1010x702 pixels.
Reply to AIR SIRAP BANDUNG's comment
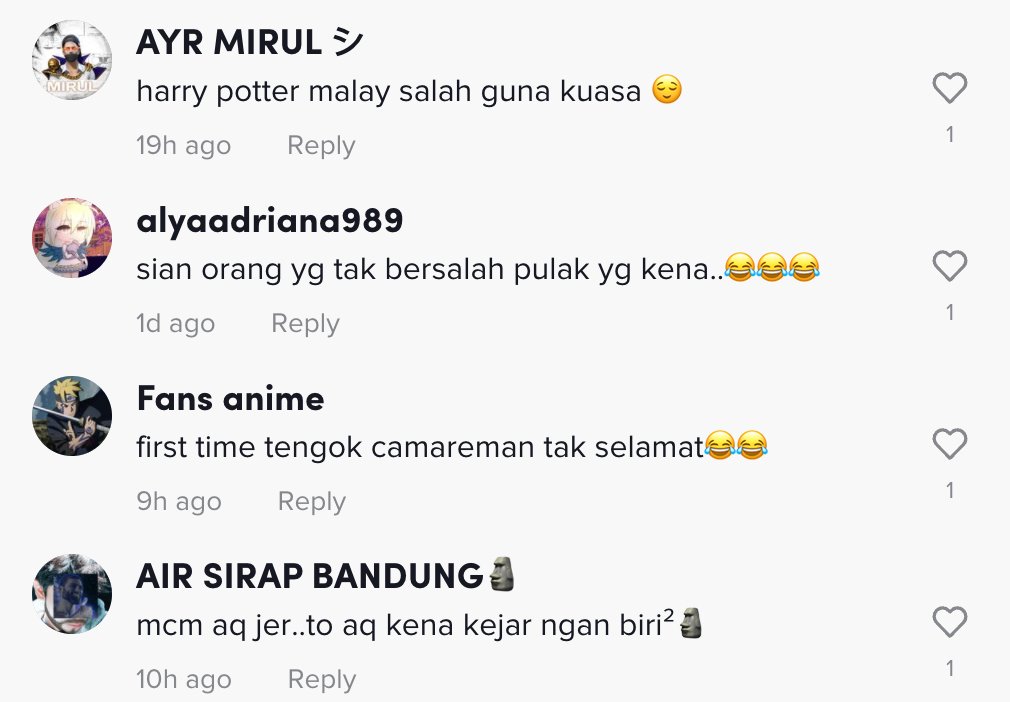[x=321, y=679]
